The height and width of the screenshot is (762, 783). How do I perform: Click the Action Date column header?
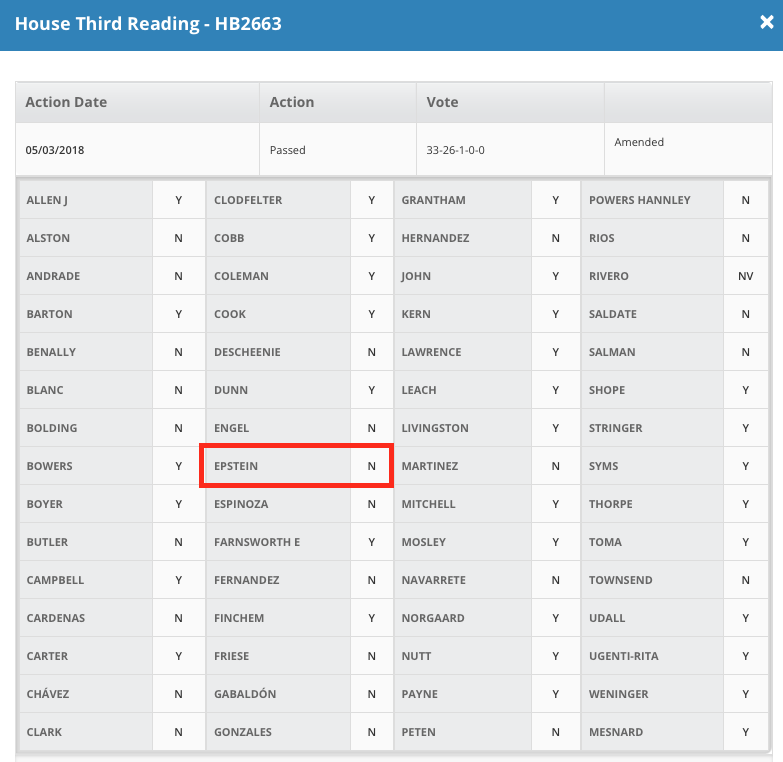(137, 102)
